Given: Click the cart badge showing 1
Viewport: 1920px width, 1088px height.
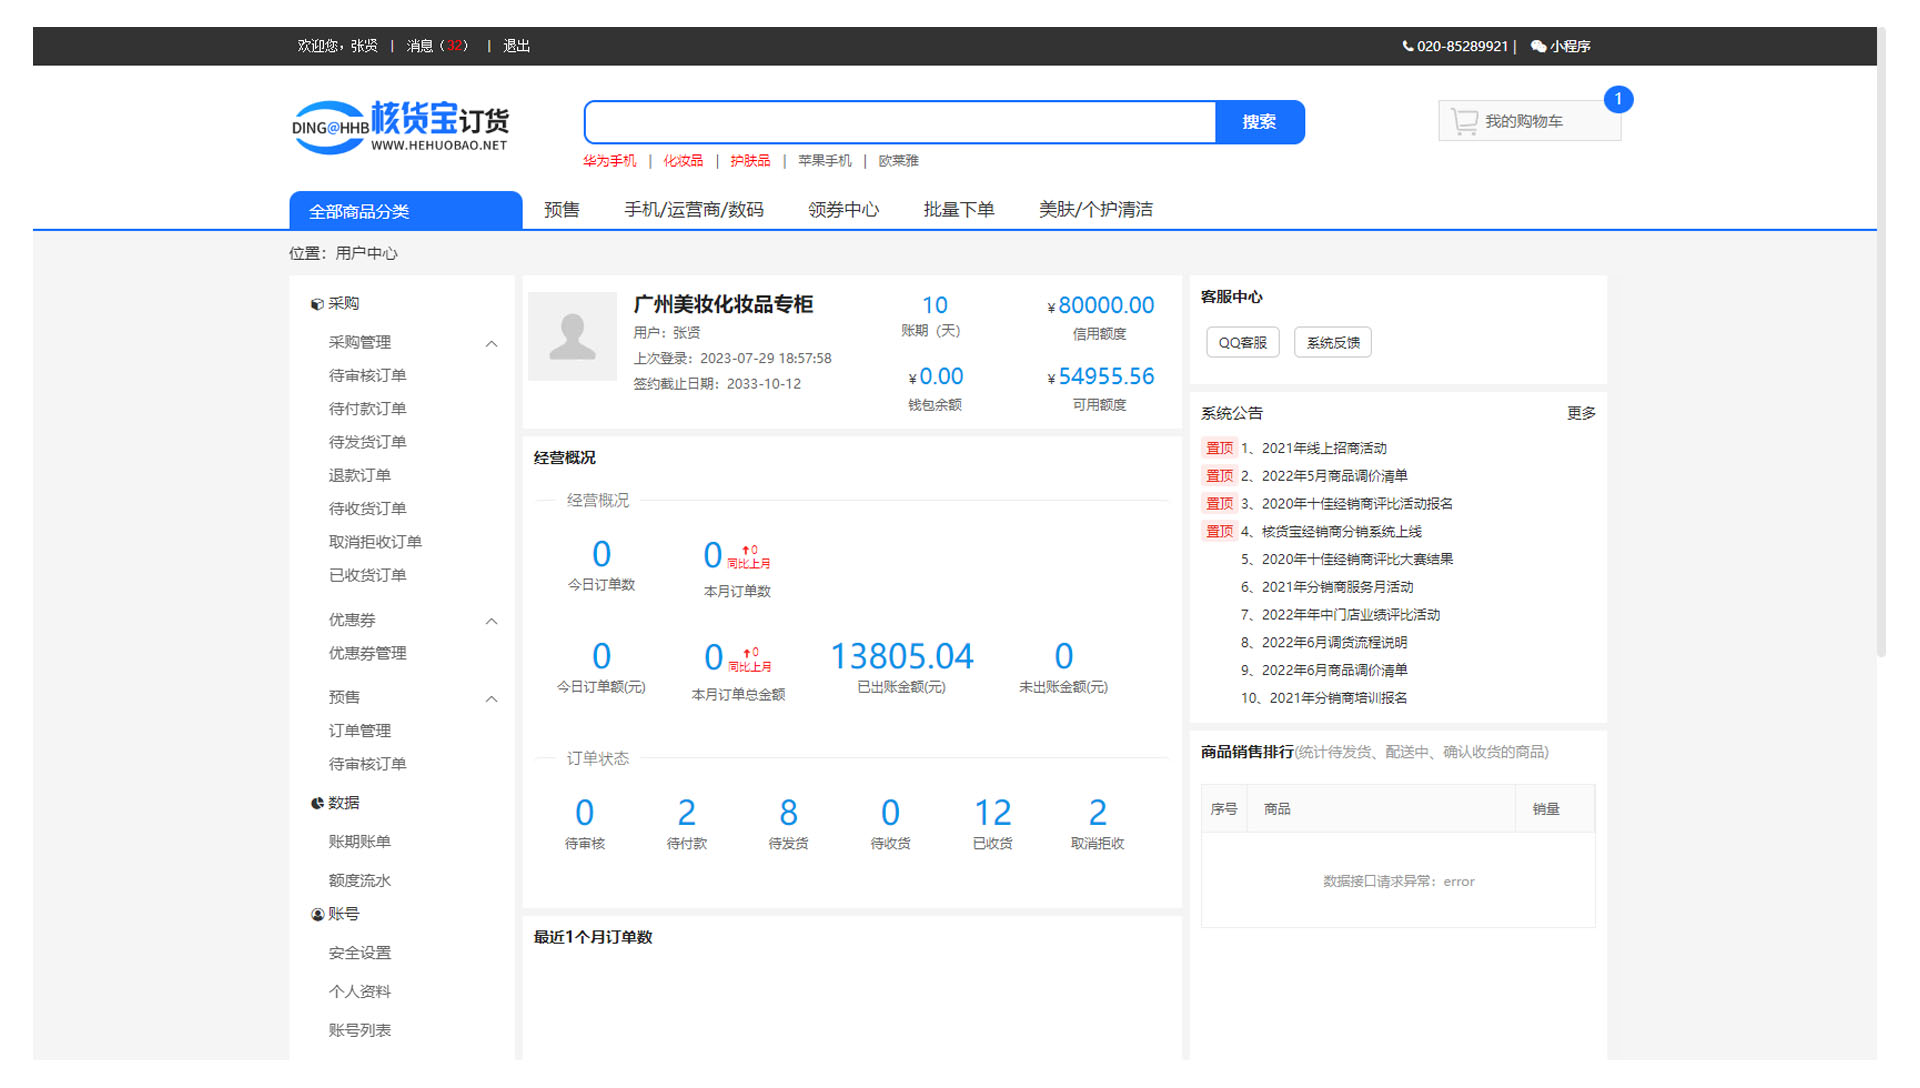Looking at the screenshot, I should pyautogui.click(x=1617, y=99).
